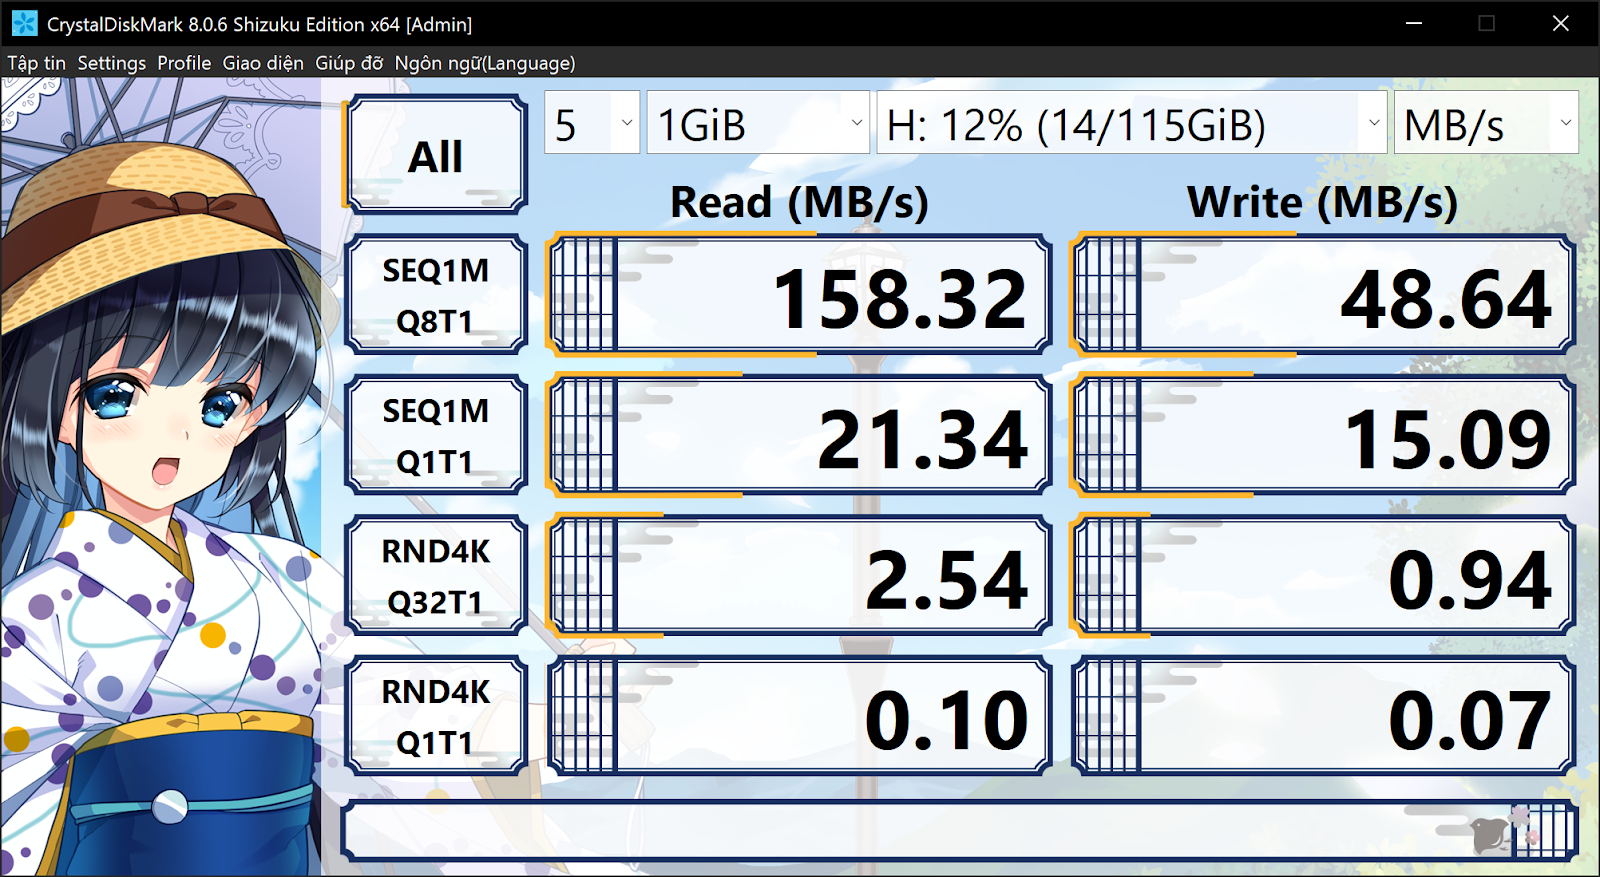Click the Write (MB/s) column header
Screen dimensions: 1600x877
[x=1322, y=203]
